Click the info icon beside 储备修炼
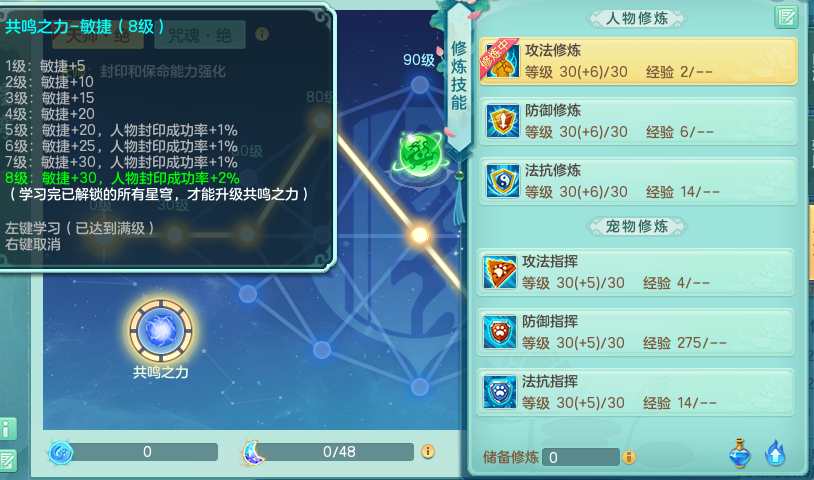 pyautogui.click(x=629, y=457)
